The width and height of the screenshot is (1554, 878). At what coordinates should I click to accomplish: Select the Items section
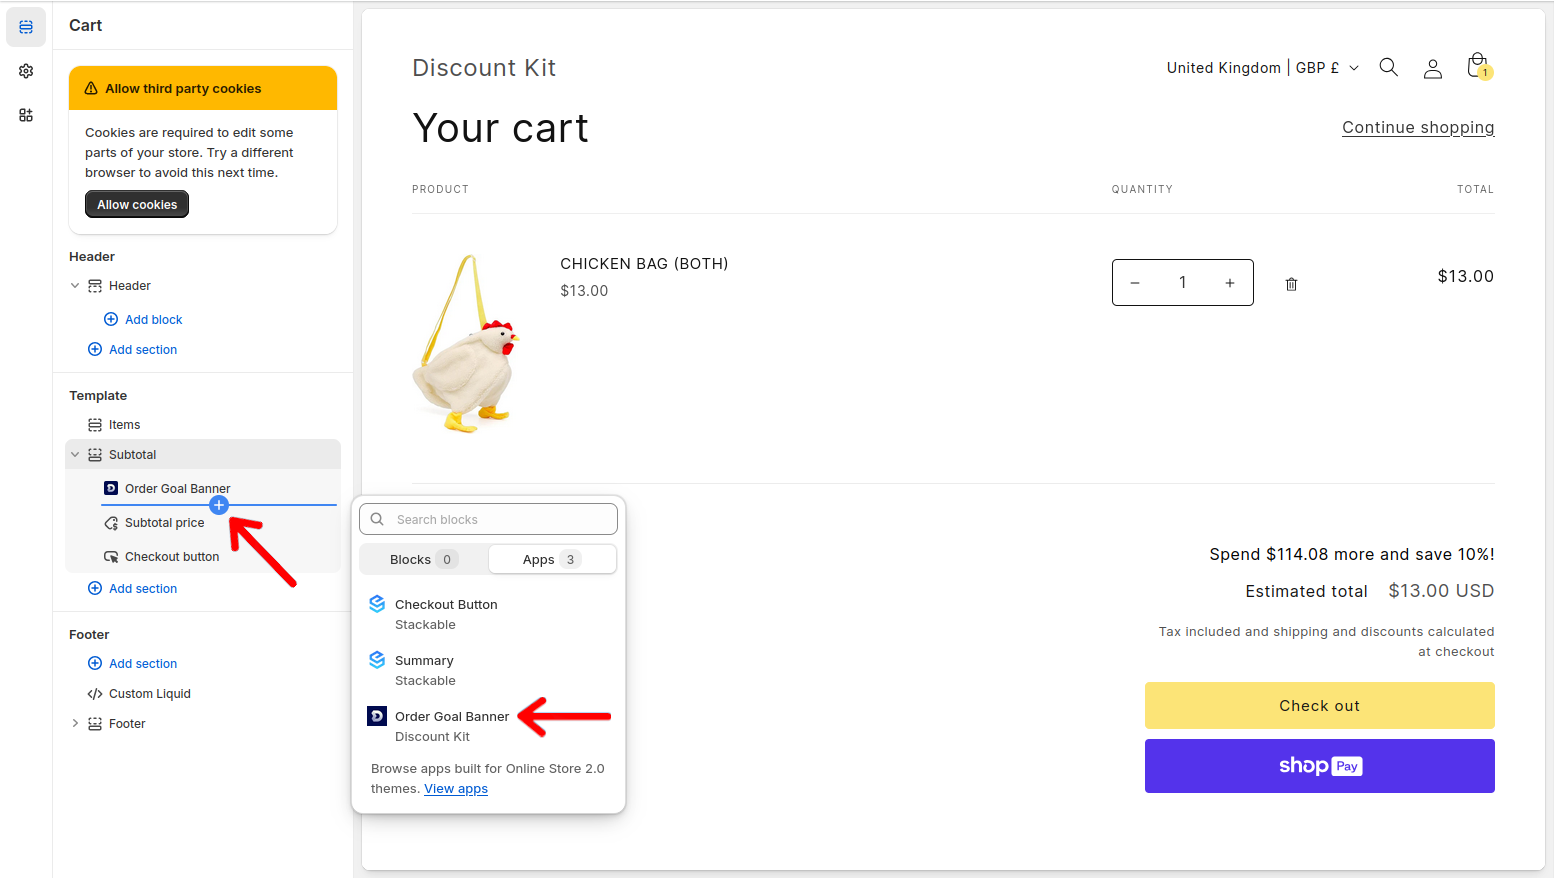coord(124,424)
